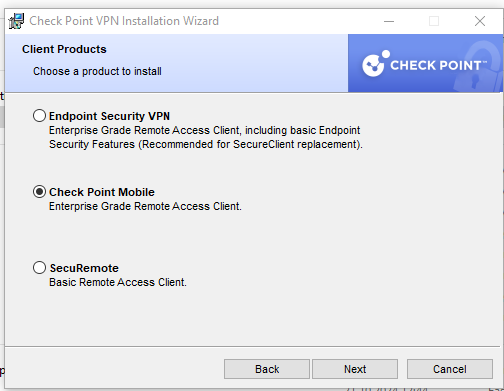The height and width of the screenshot is (391, 504).
Task: Click the CHECK POINT banner text
Action: pos(438,65)
